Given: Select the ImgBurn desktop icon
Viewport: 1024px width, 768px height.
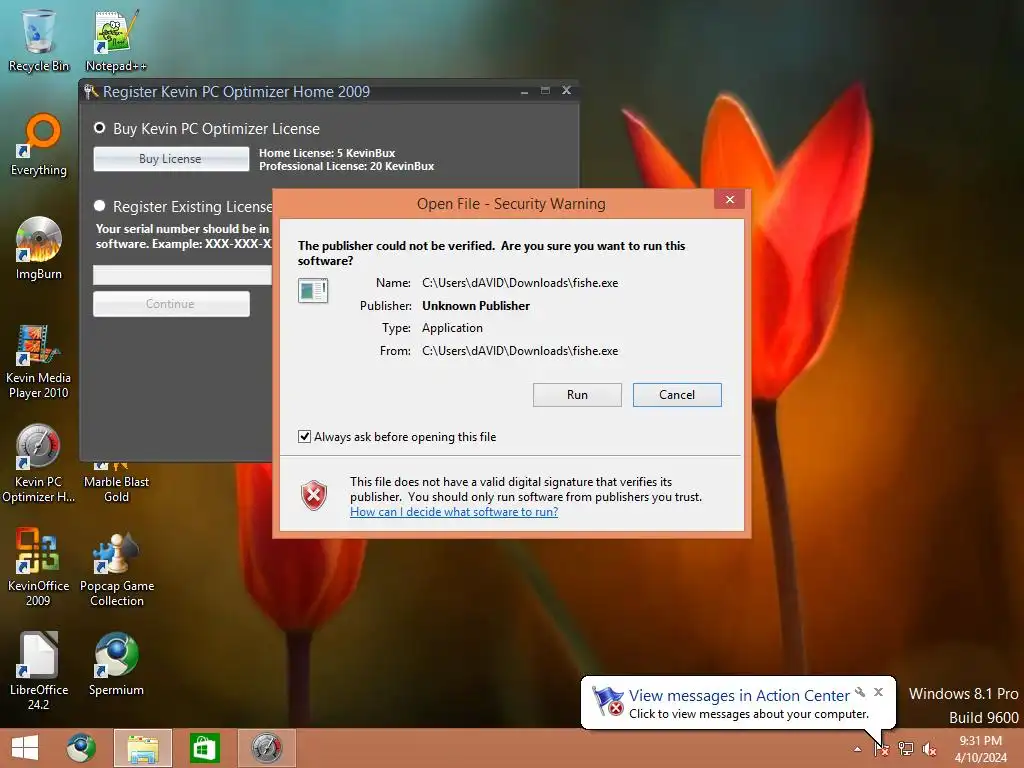Looking at the screenshot, I should pyautogui.click(x=39, y=249).
